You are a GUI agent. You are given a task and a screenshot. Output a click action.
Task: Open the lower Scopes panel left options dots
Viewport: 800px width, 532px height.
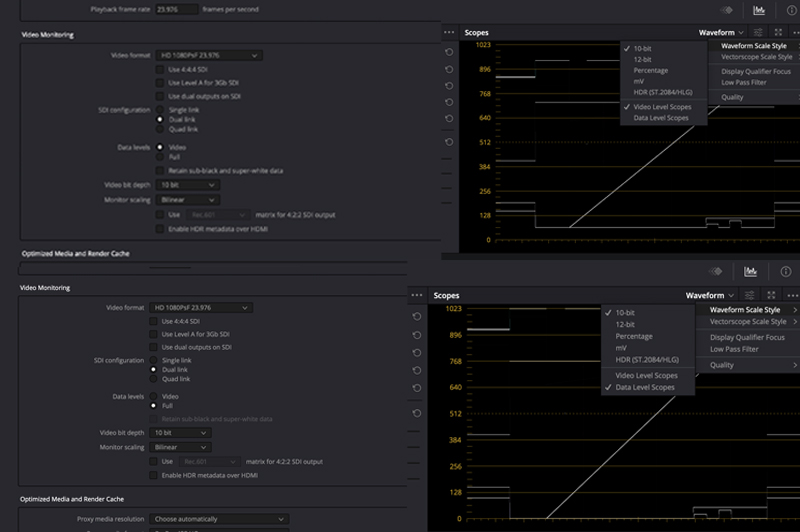[417, 295]
